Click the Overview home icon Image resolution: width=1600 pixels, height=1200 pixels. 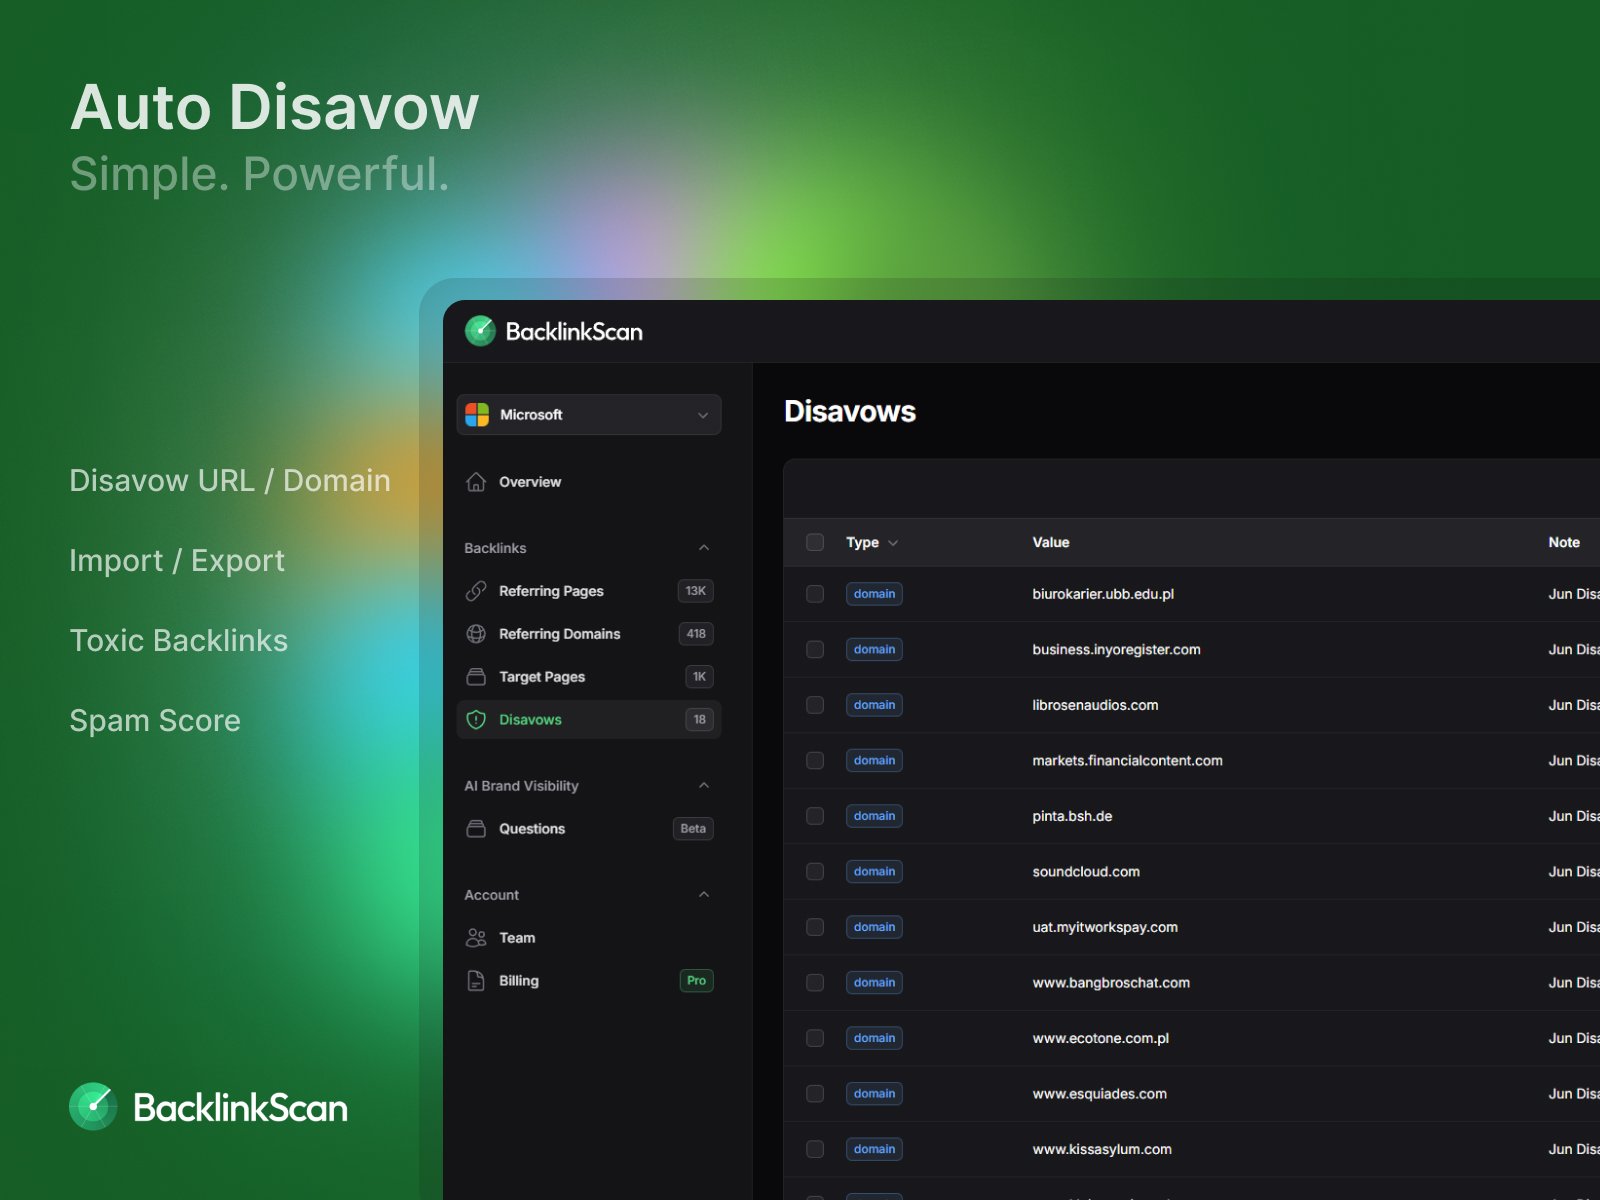(x=476, y=482)
